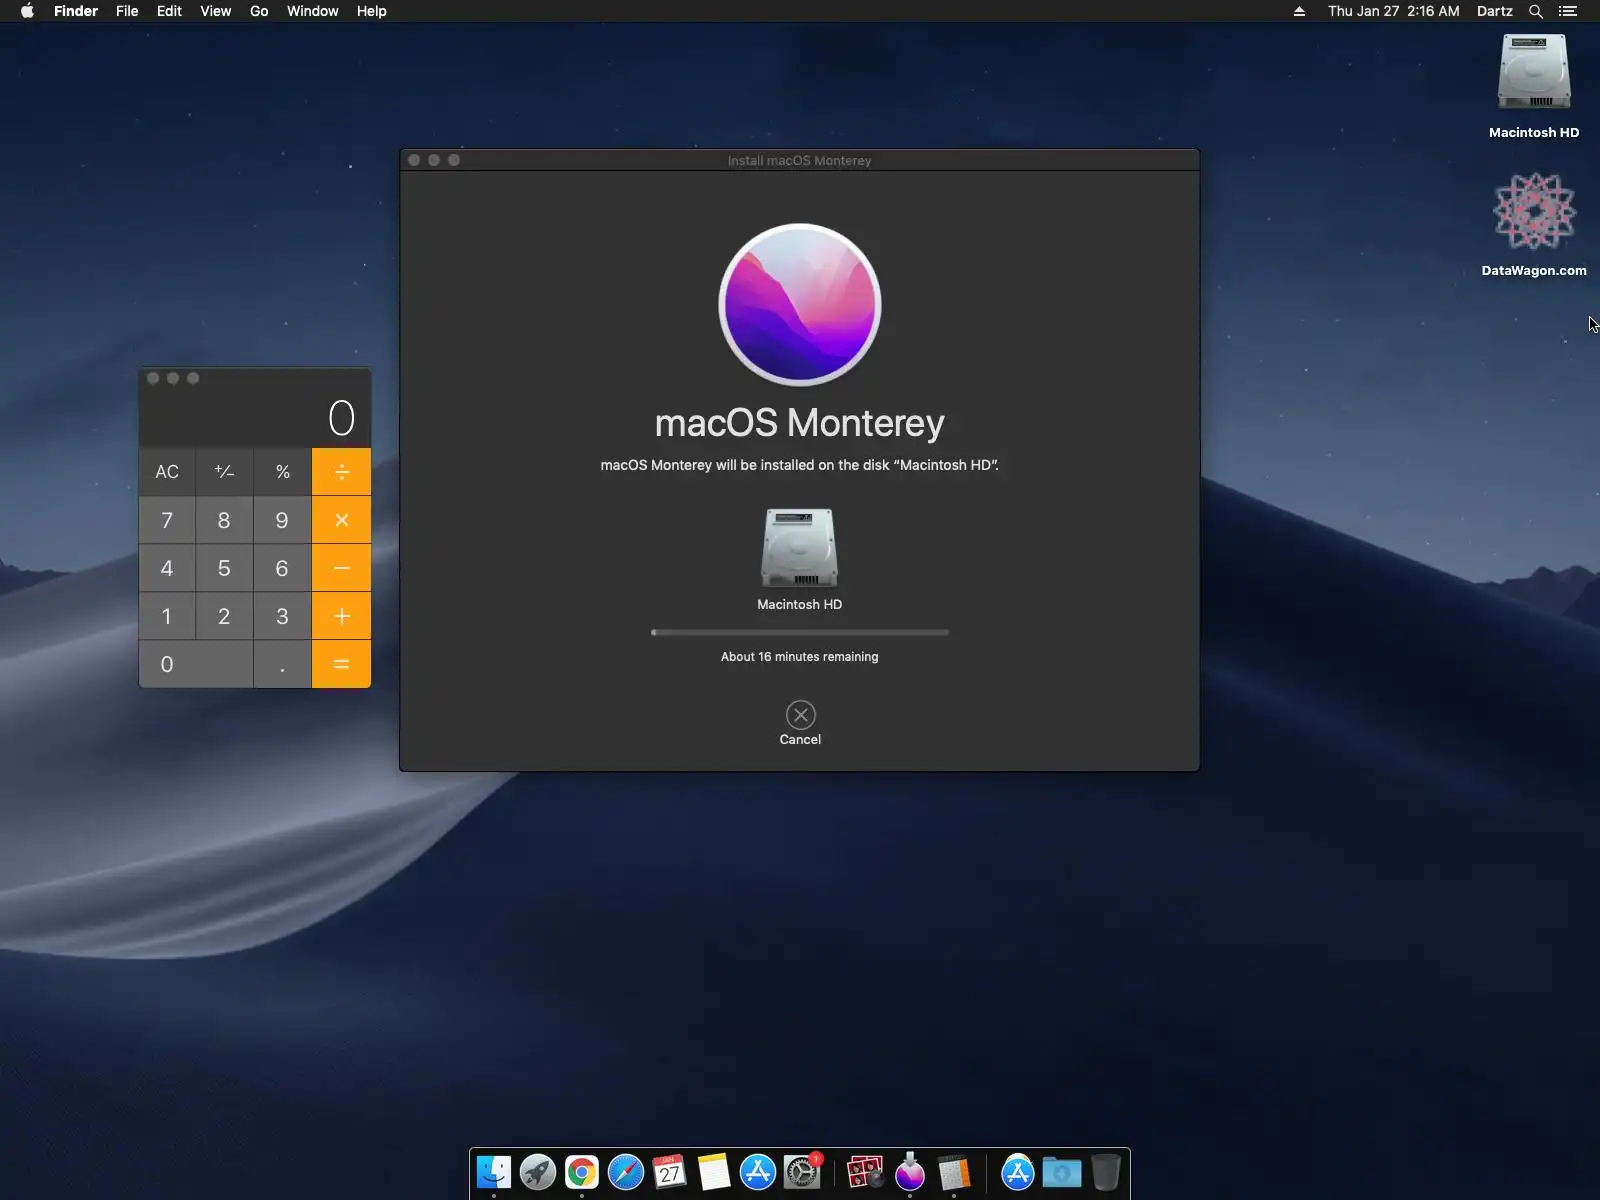This screenshot has width=1600, height=1200.
Task: Open App Store icon beside Notes in Dock
Action: pos(758,1172)
